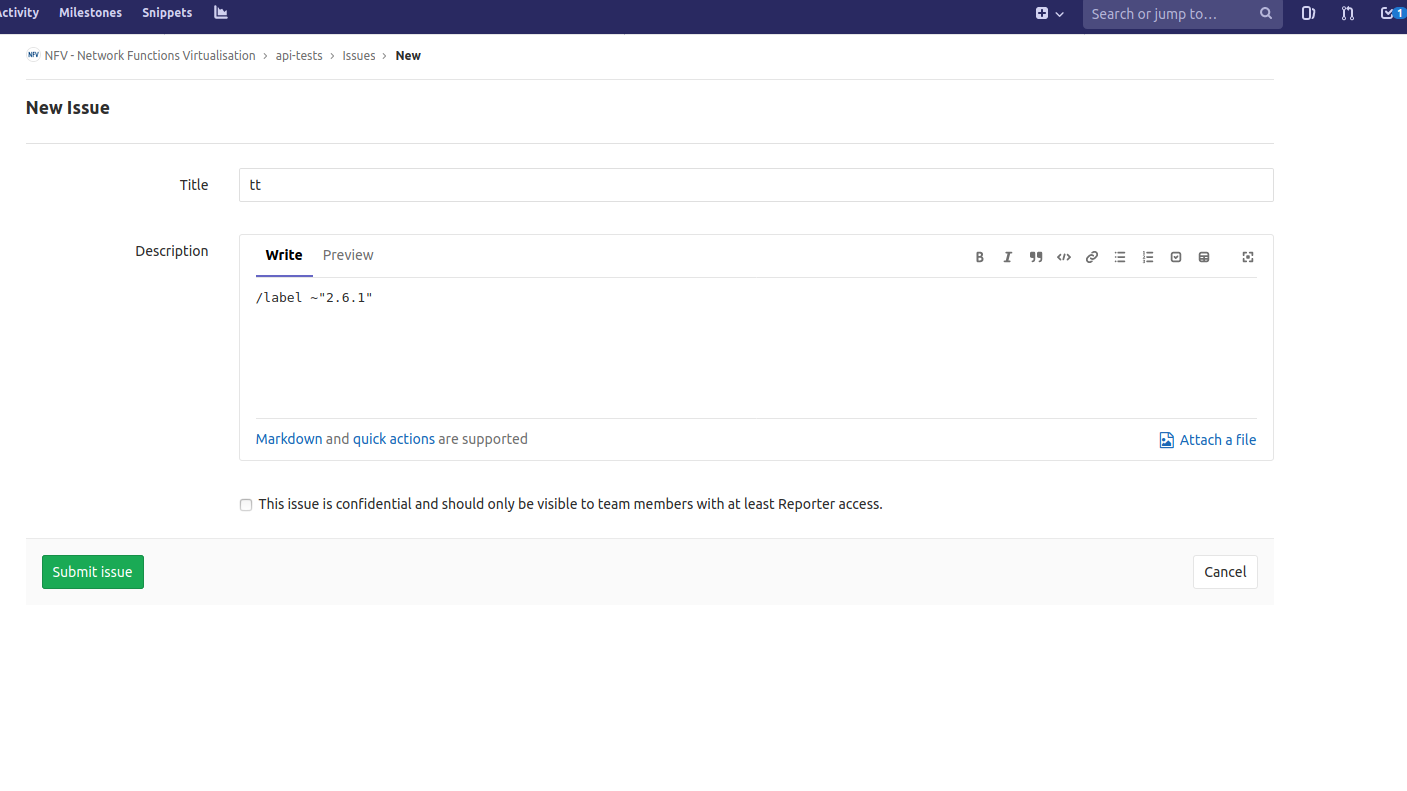This screenshot has width=1407, height=791.
Task: Open Milestones in top navigation
Action: (90, 13)
